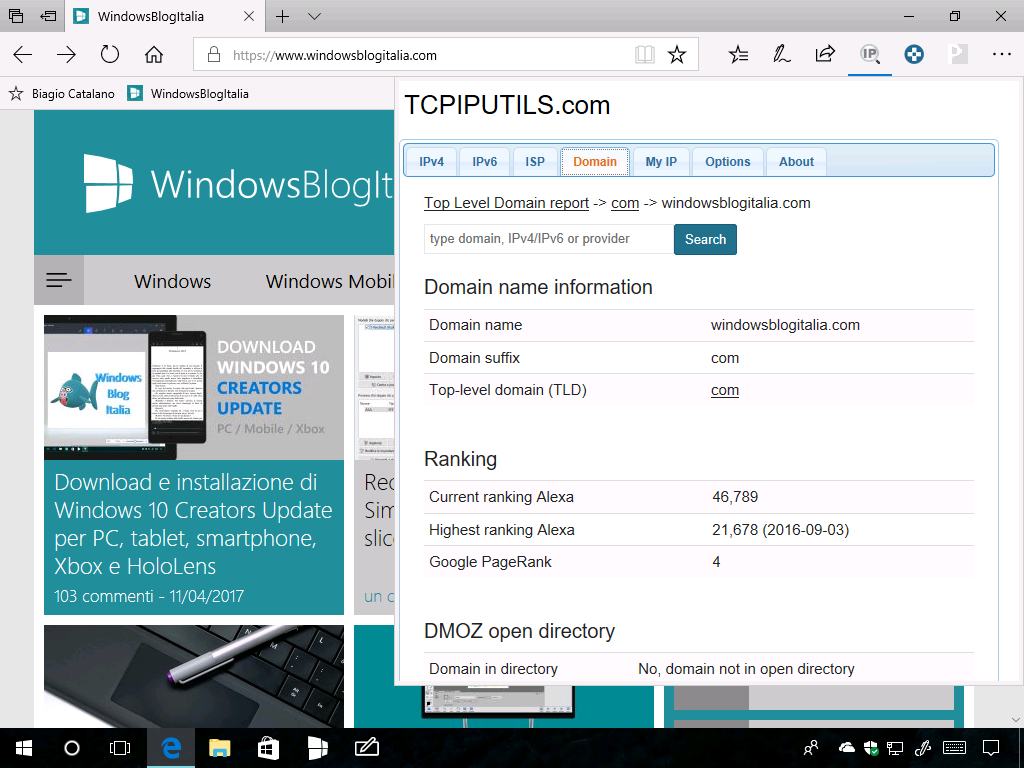
Task: Click the WindowsBlogItalia site logo
Action: coord(239,184)
